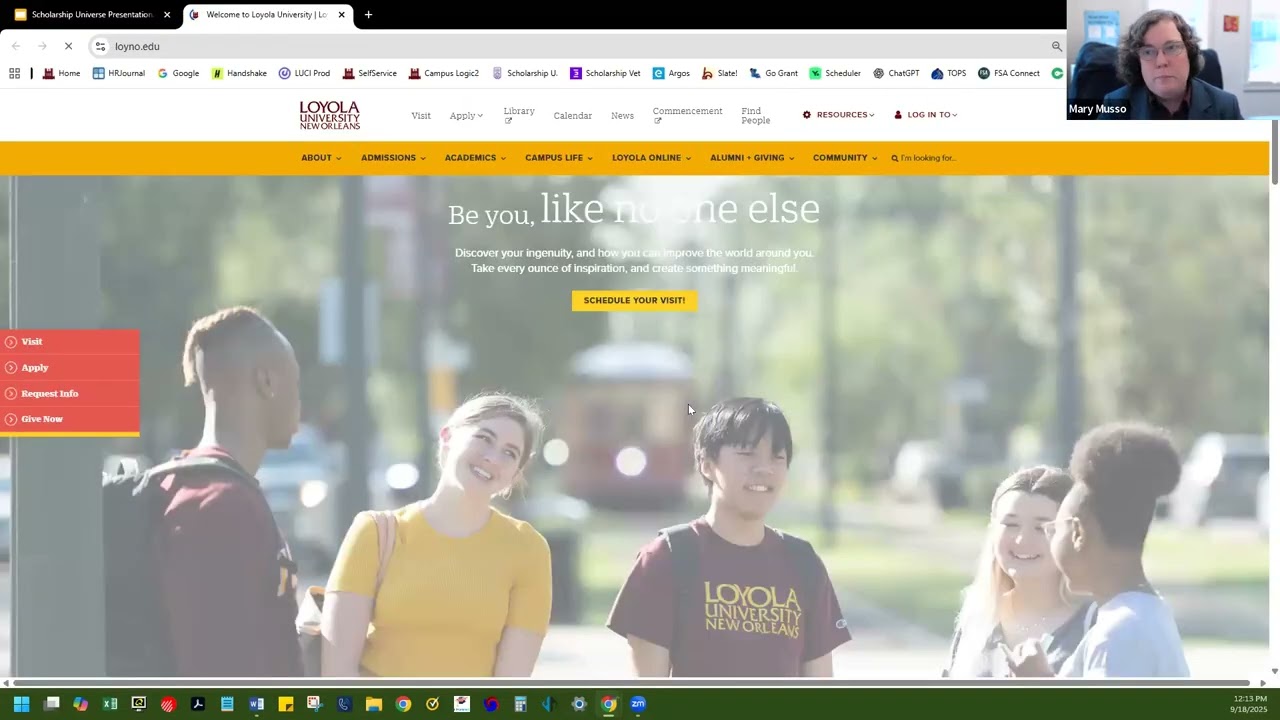
Task: Expand the Loyola Online menu
Action: tap(651, 158)
